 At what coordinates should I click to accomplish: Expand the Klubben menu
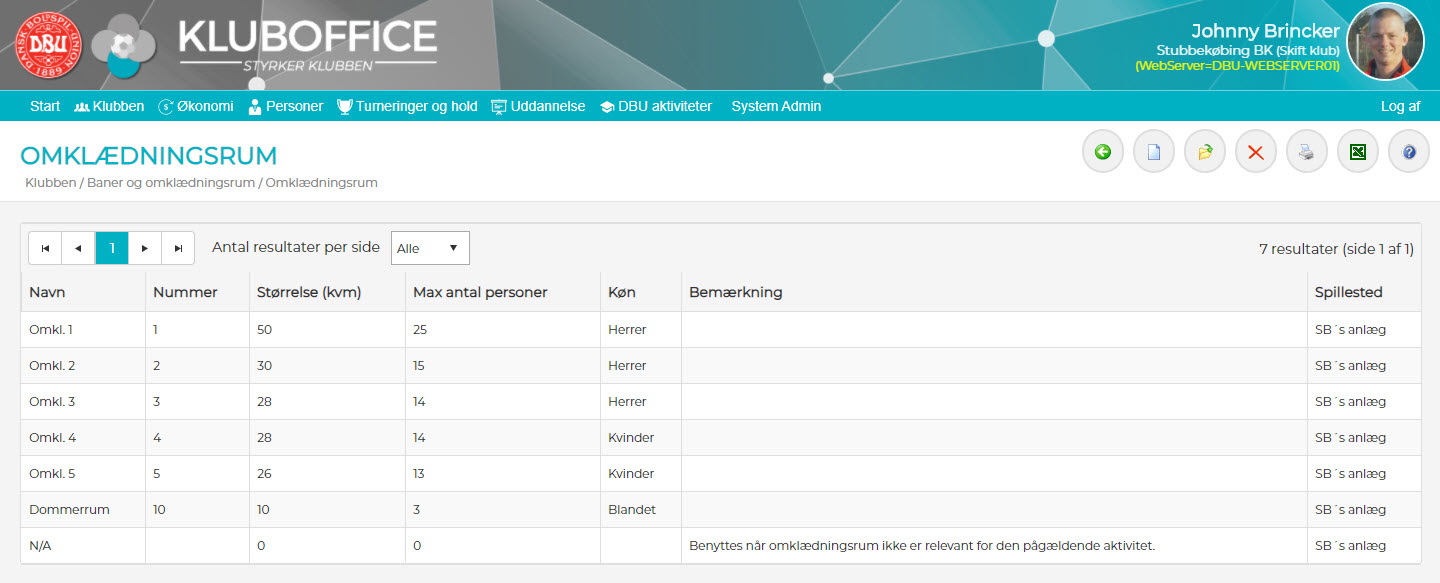(x=109, y=106)
